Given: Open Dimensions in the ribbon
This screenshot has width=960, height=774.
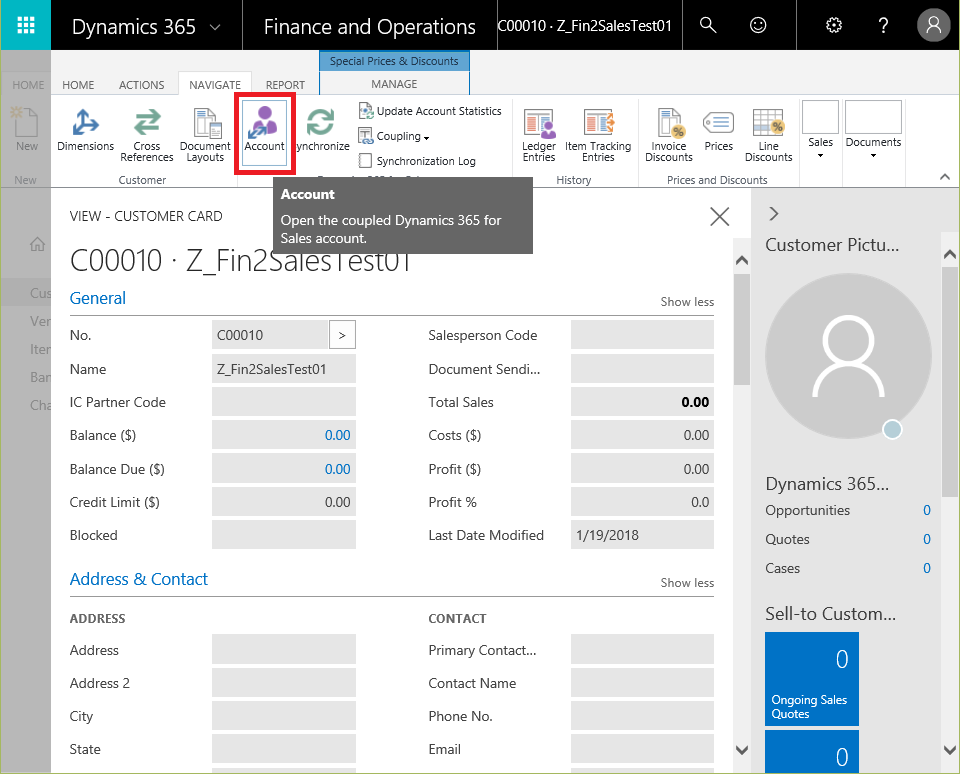Looking at the screenshot, I should click(x=86, y=130).
